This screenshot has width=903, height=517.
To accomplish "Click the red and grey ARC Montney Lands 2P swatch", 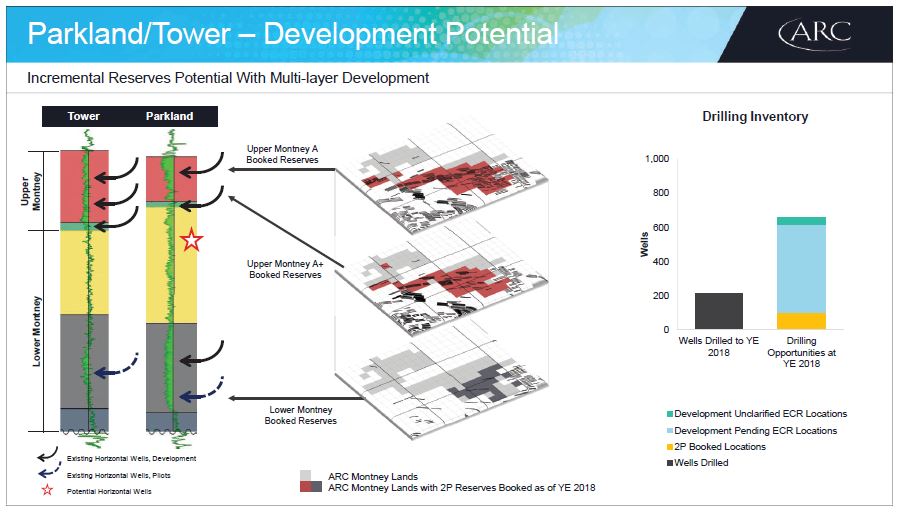I will point(311,487).
